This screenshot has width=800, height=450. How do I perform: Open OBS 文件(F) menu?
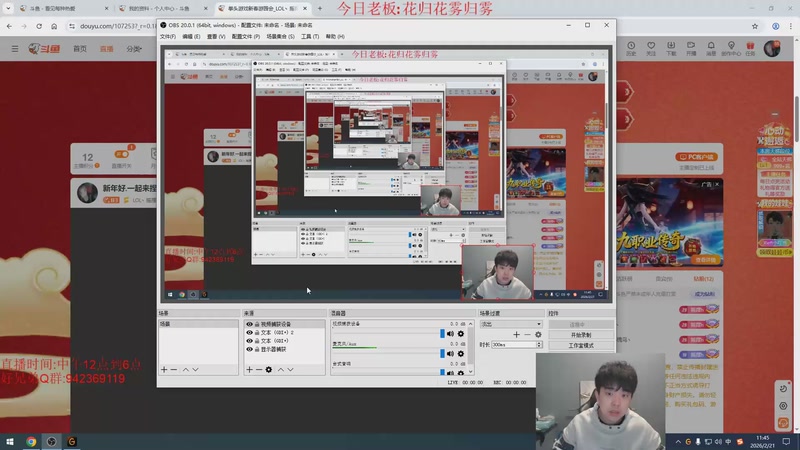(168, 37)
